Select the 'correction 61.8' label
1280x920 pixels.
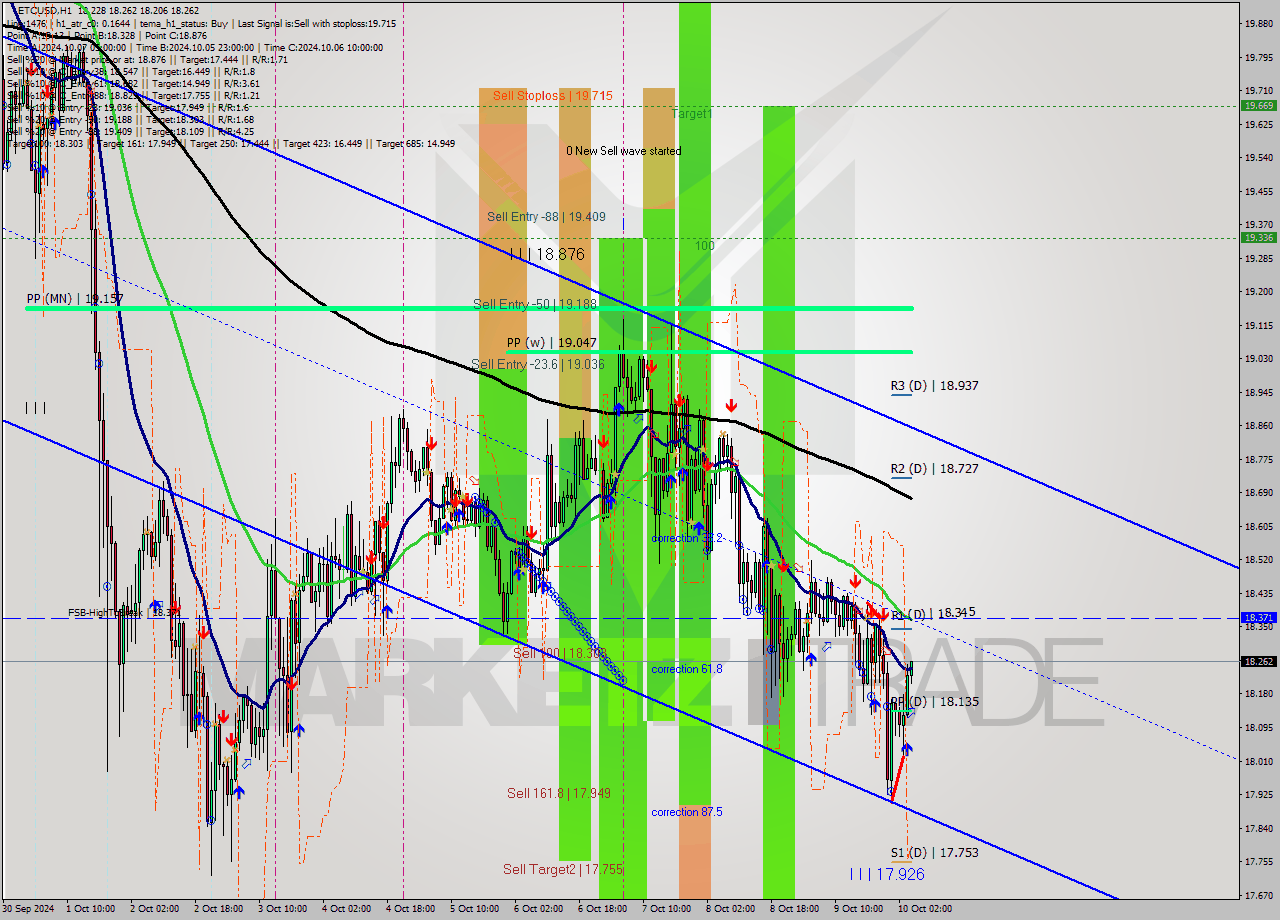click(687, 669)
